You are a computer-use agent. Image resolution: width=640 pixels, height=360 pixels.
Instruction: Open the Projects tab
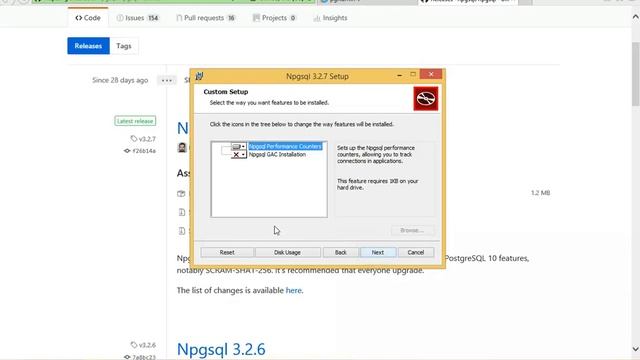tap(274, 18)
